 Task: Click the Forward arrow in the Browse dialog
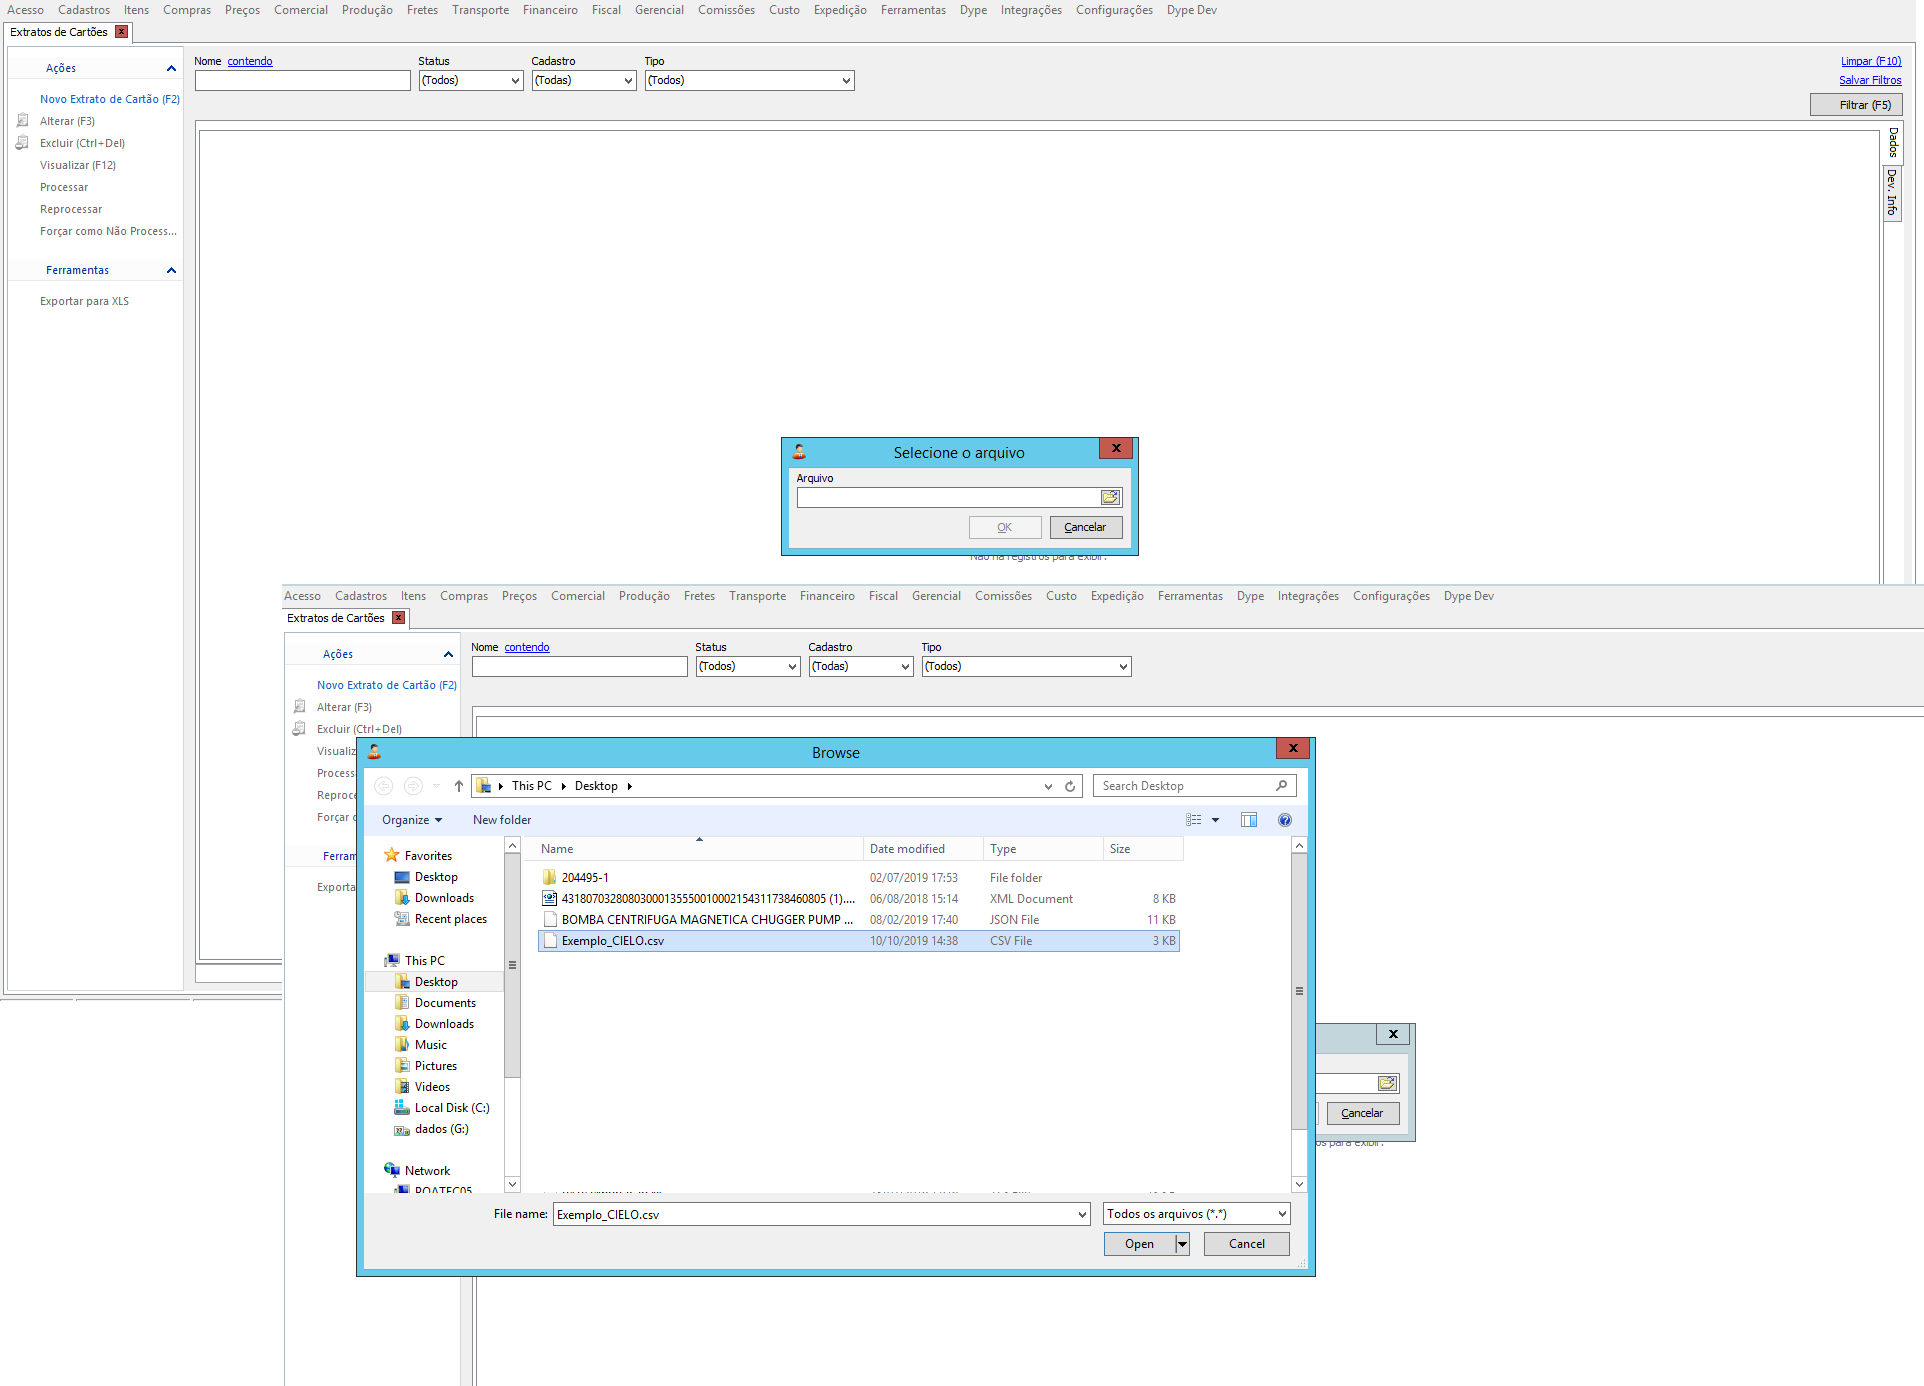pyautogui.click(x=413, y=786)
